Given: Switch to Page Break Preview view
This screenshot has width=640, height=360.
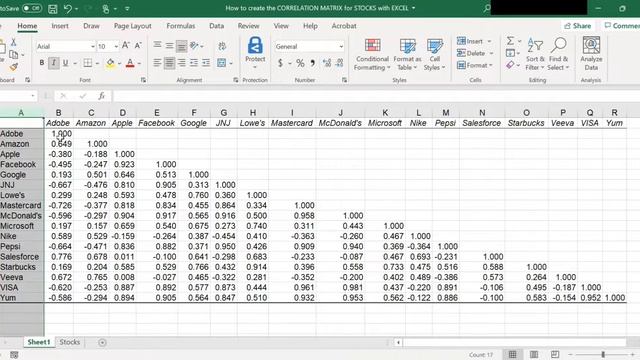Looking at the screenshot, I should 555,354.
